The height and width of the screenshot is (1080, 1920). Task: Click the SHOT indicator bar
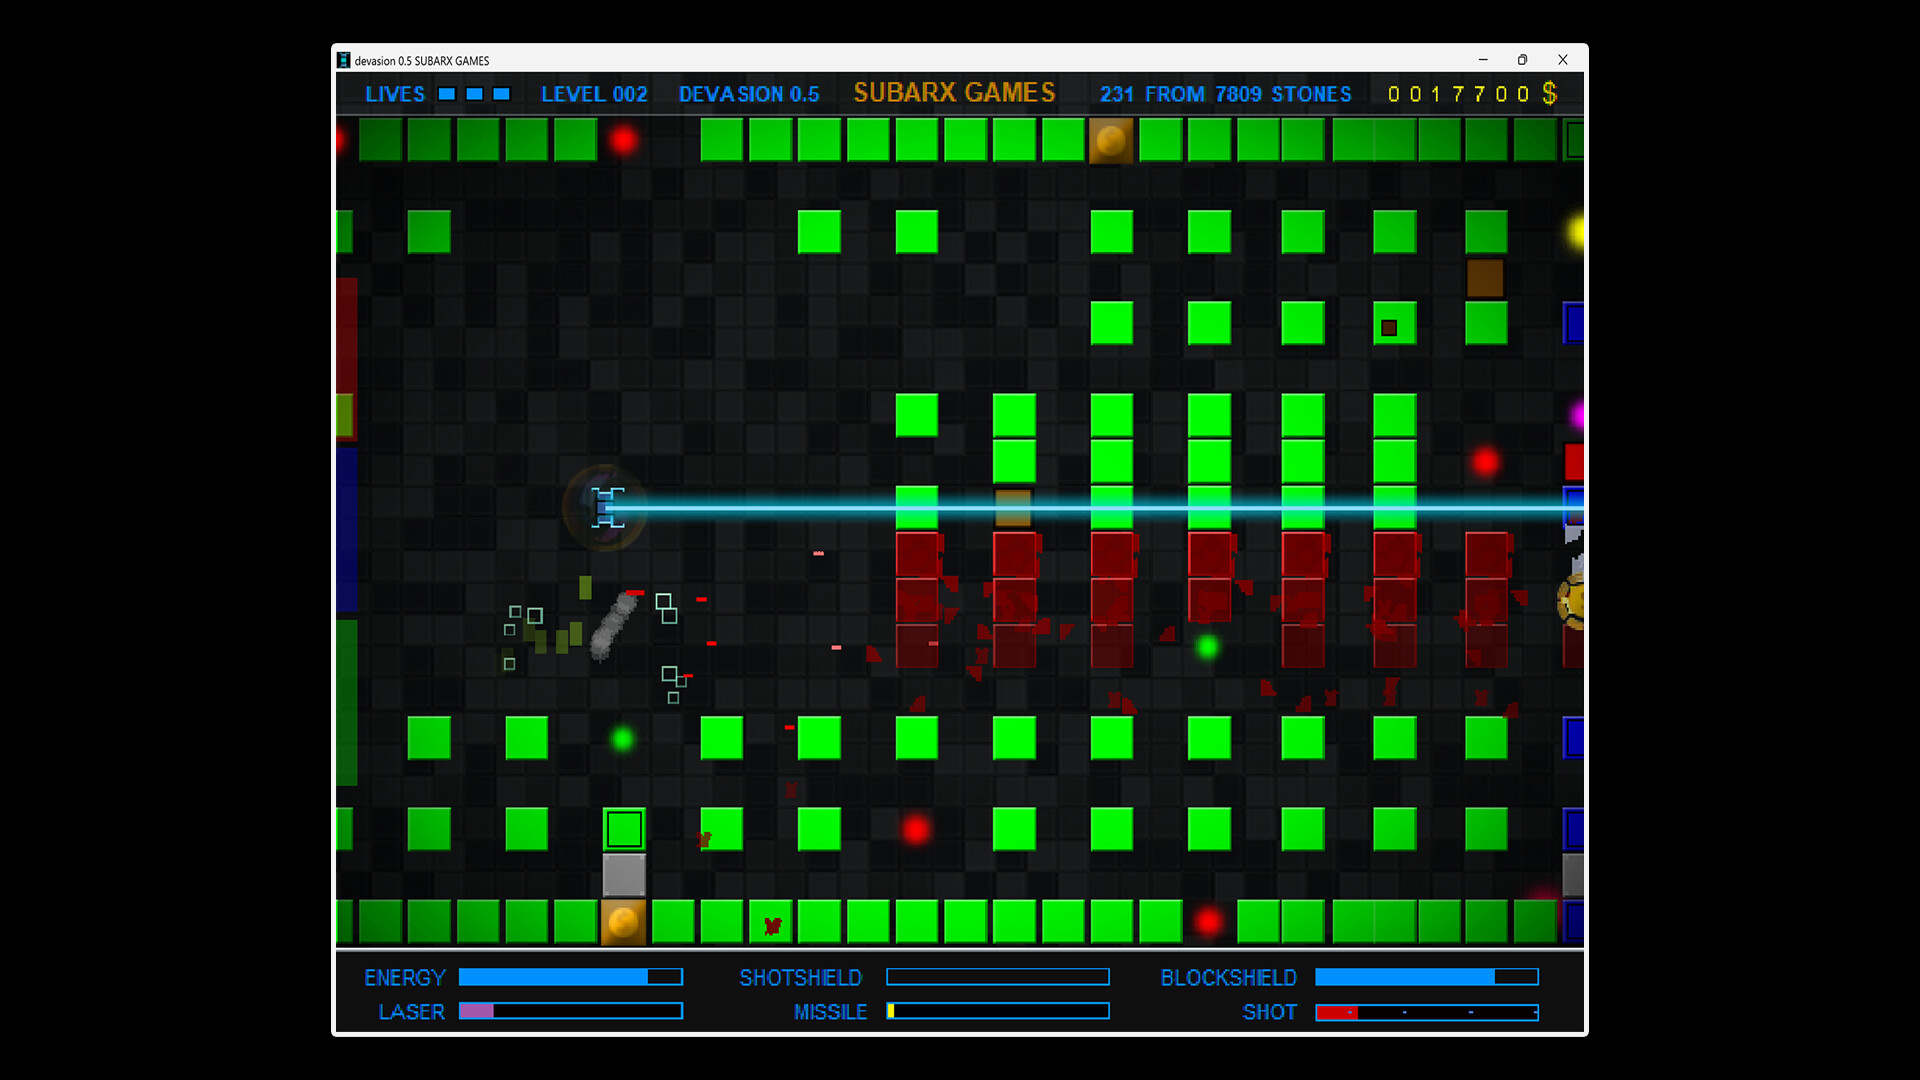click(1427, 1012)
